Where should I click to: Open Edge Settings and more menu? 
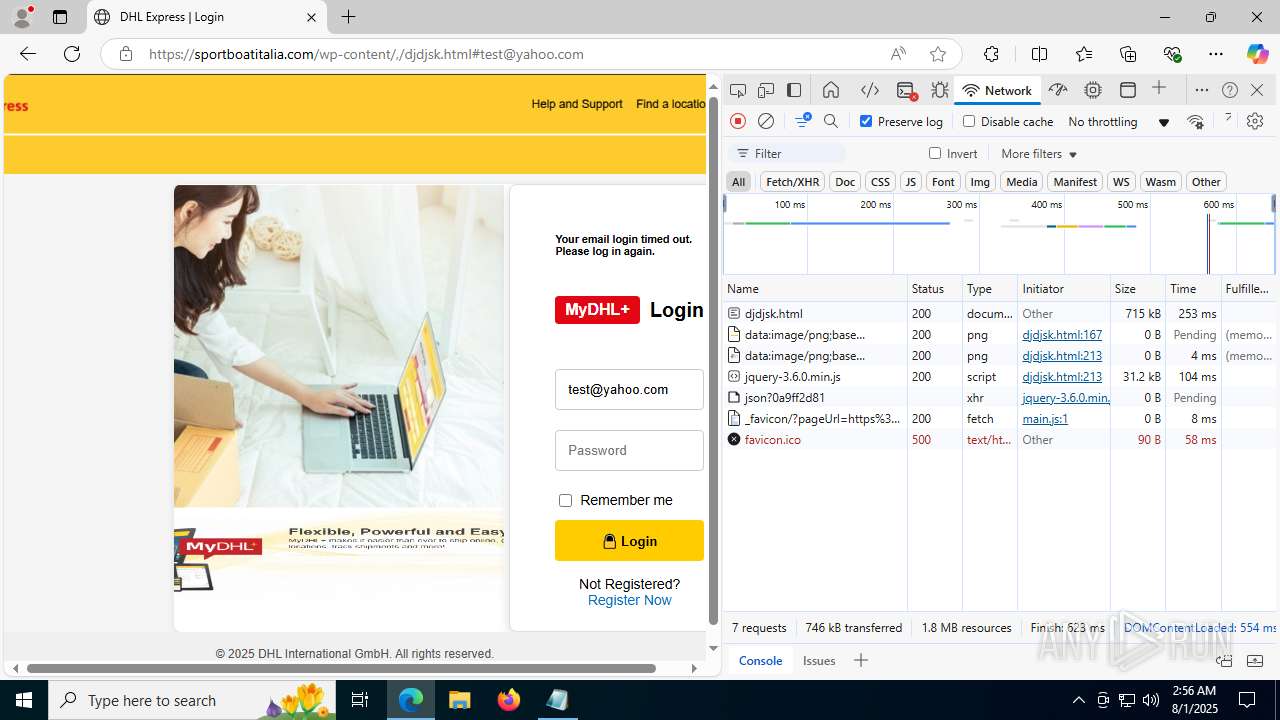point(1216,54)
